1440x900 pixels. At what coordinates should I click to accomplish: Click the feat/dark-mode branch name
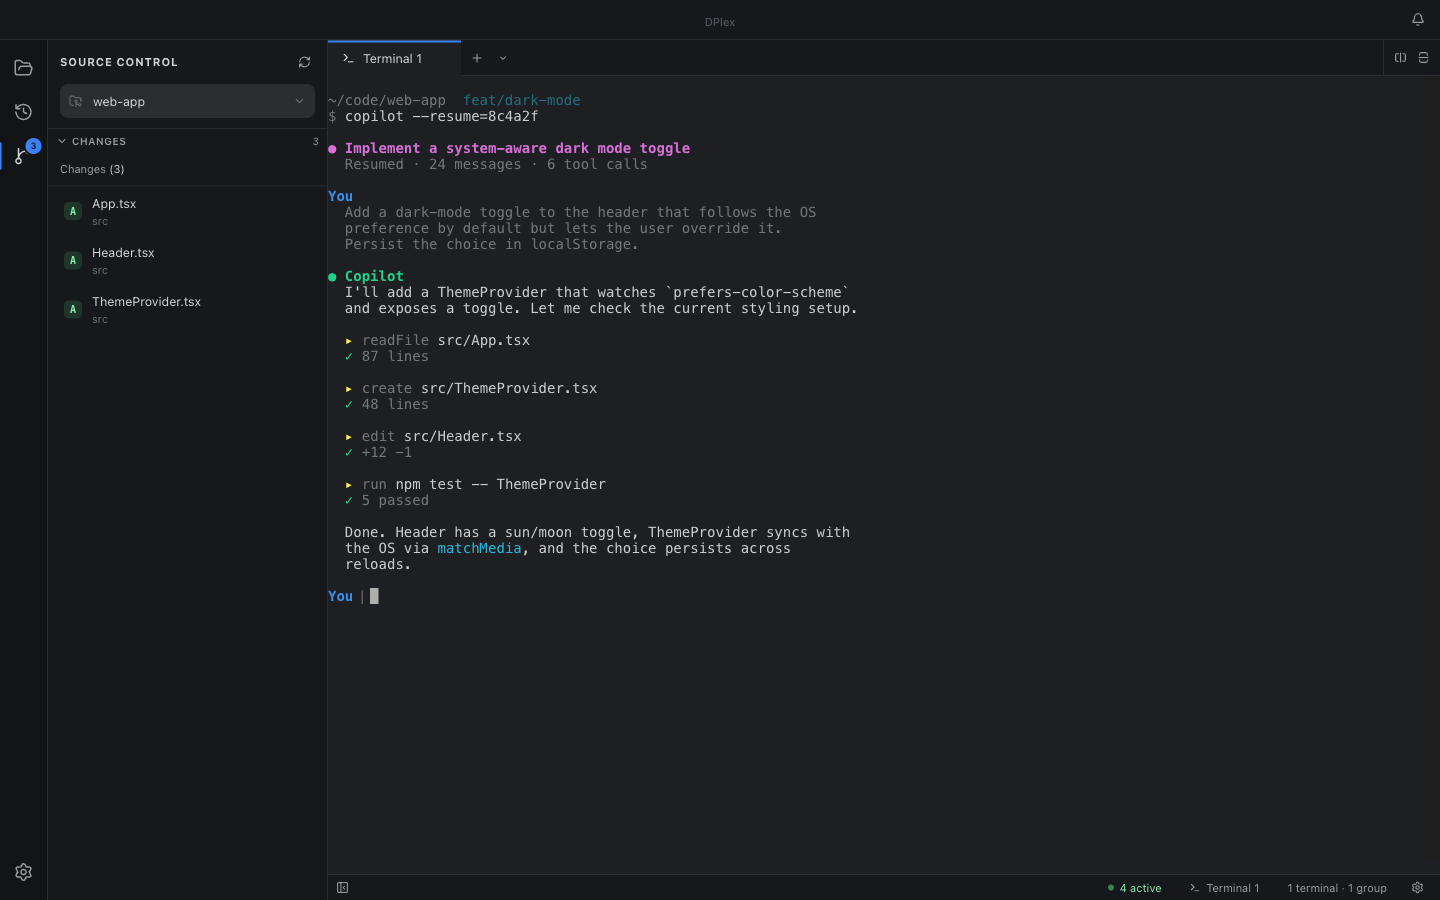pos(521,100)
